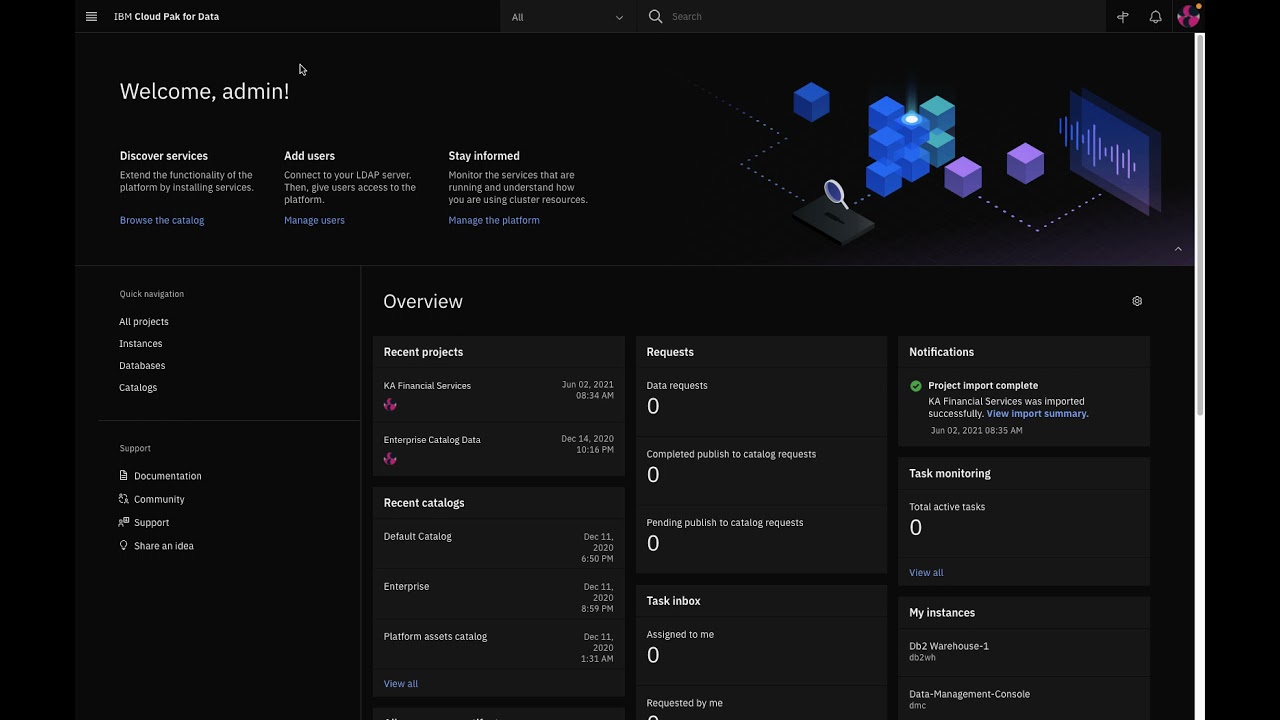1280x720 pixels.
Task: Click View import summary link
Action: click(1038, 414)
